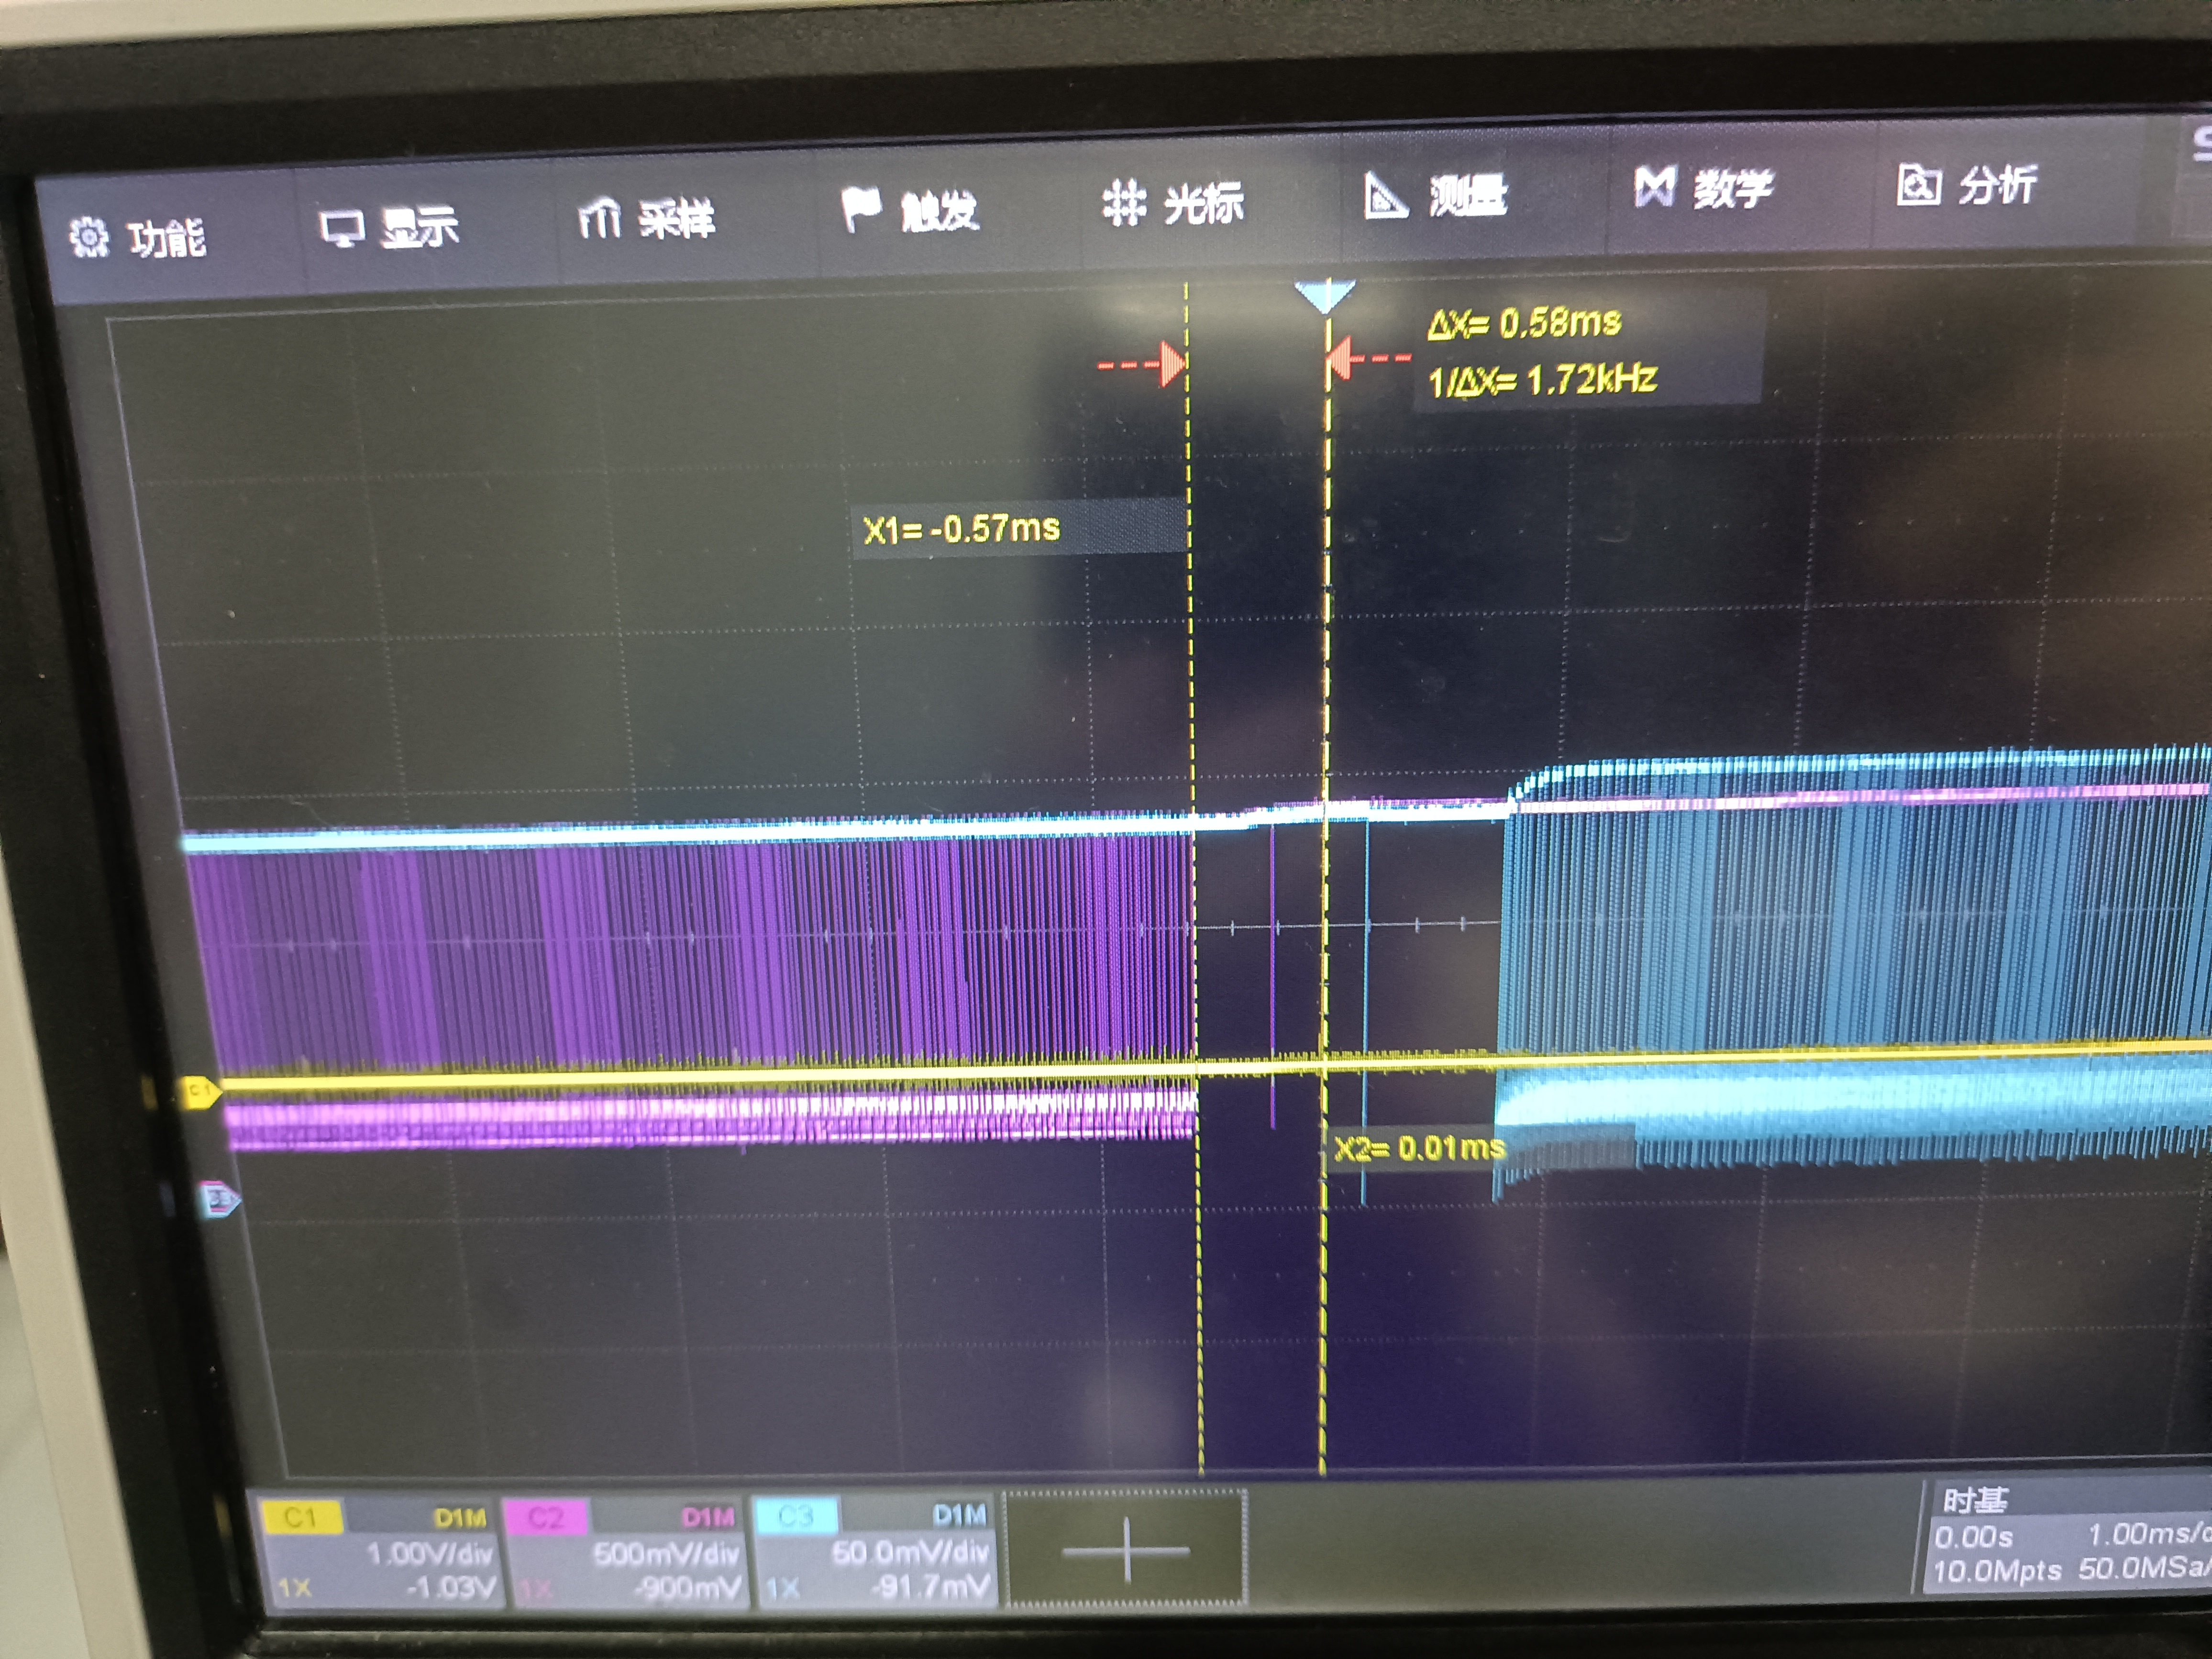Viewport: 2212px width, 1659px height.
Task: Click the C3 offset -91.7mV value
Action: (930, 1586)
